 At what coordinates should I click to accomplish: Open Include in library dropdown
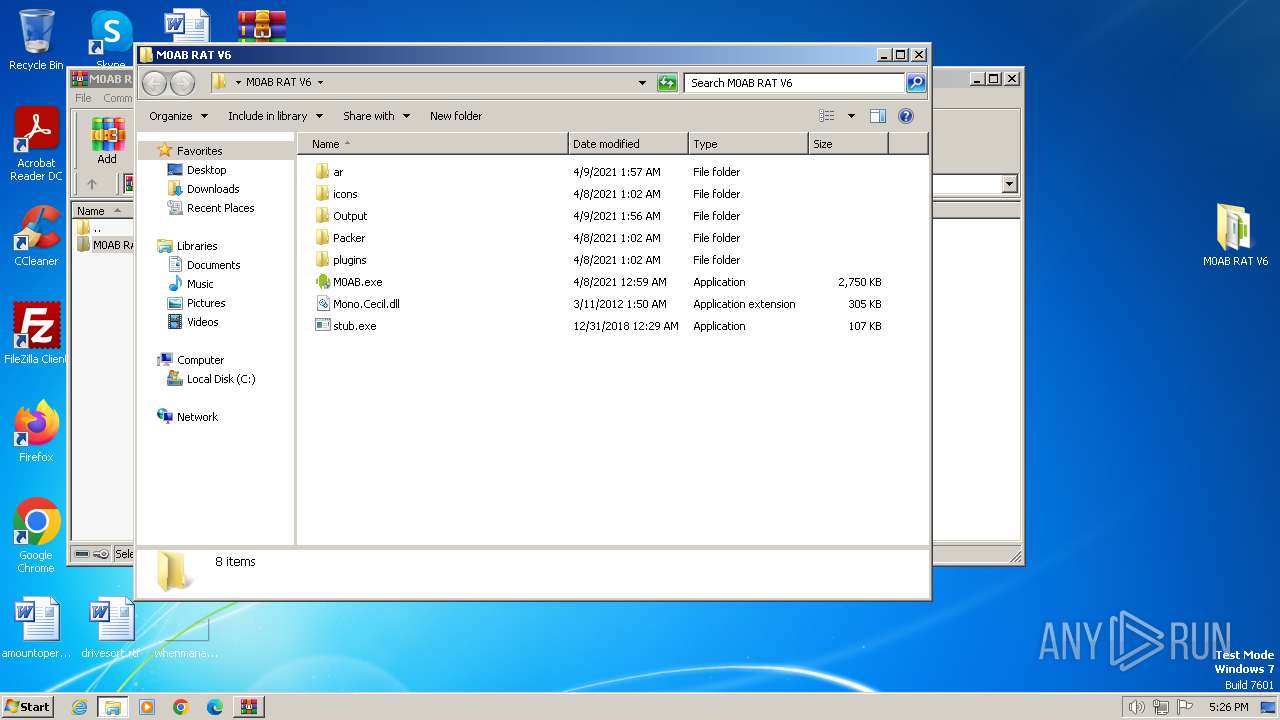tap(275, 116)
